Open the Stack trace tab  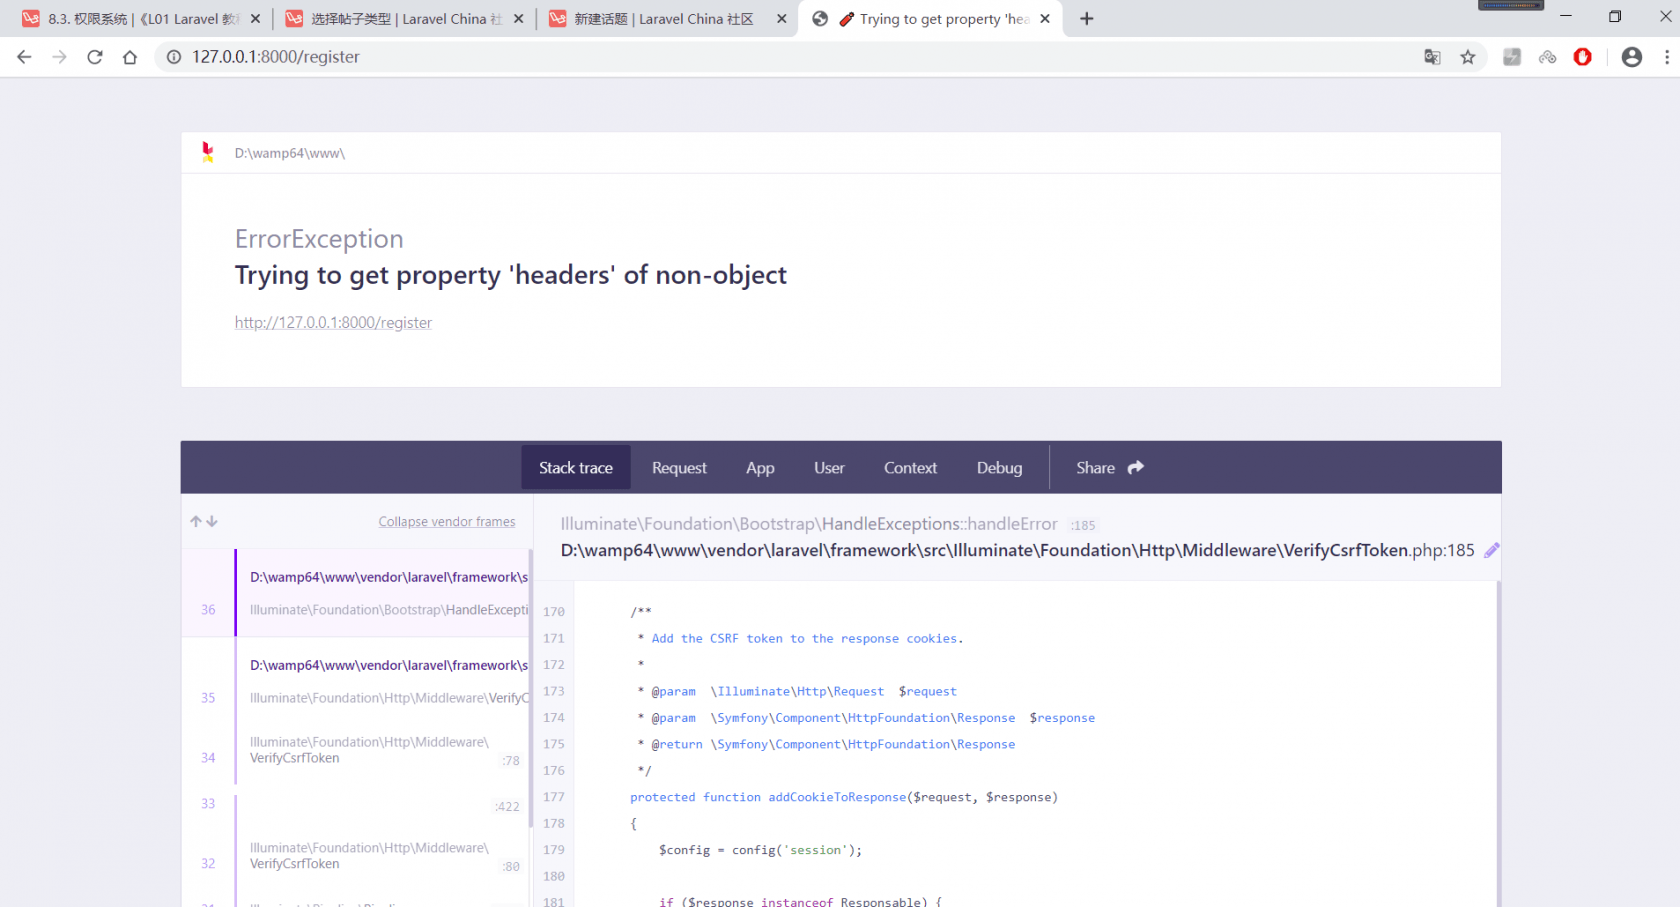tap(576, 468)
